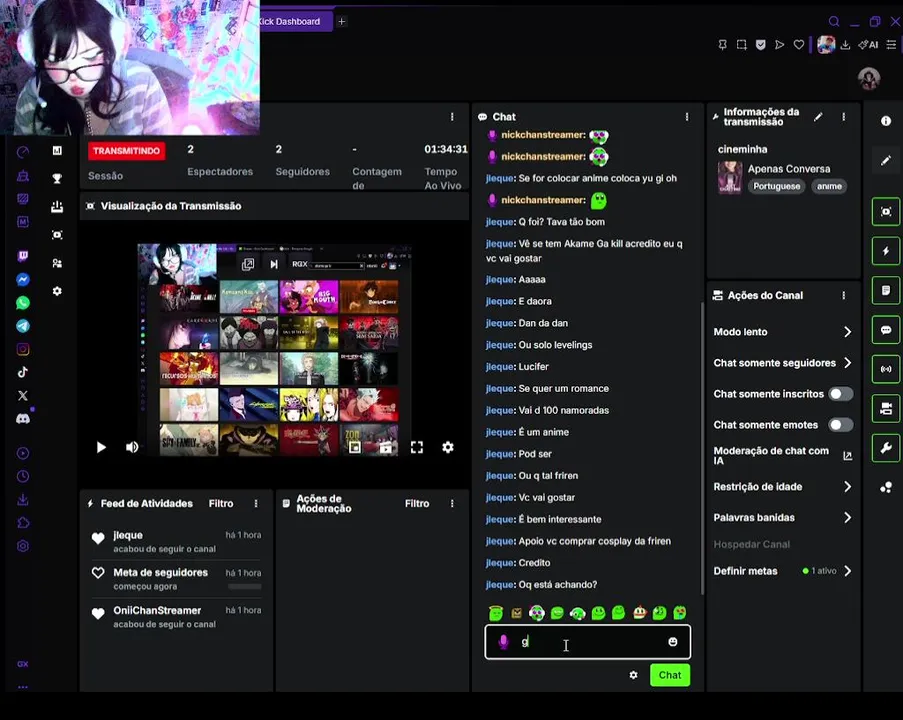Click the Portuguese language tag
The image size is (903, 720).
(776, 187)
